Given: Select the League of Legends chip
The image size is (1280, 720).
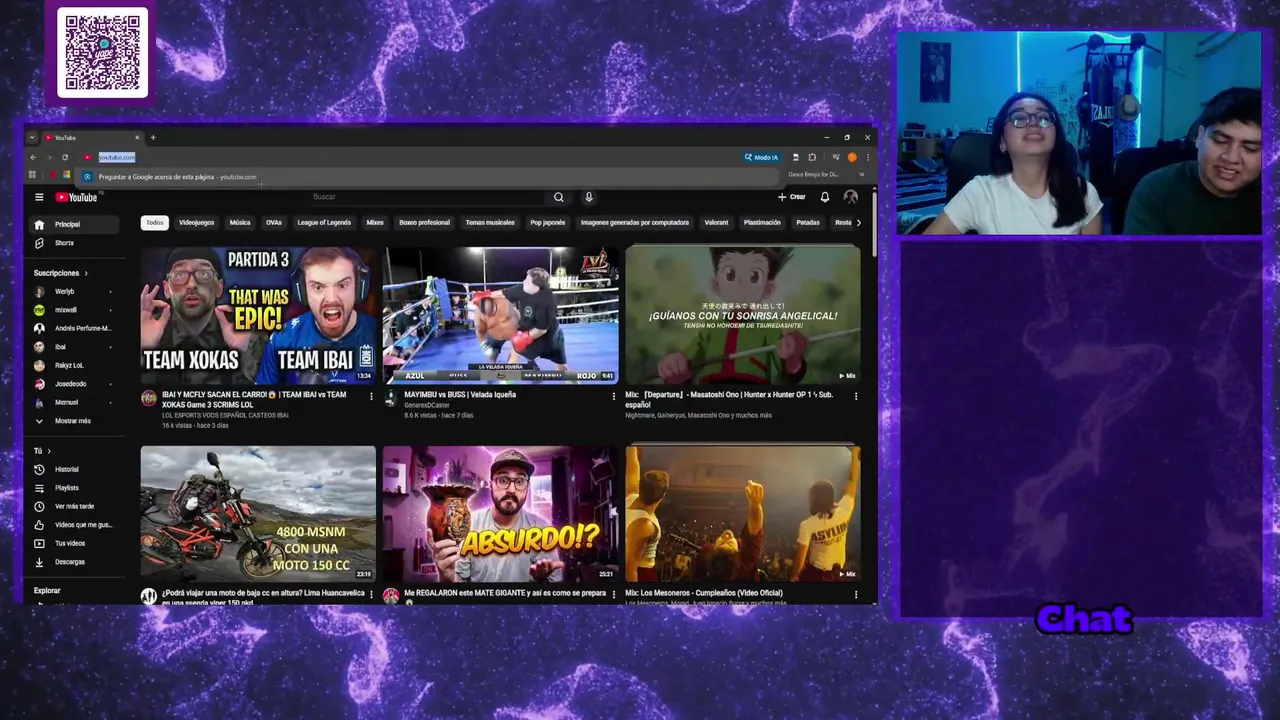Looking at the screenshot, I should [x=324, y=223].
